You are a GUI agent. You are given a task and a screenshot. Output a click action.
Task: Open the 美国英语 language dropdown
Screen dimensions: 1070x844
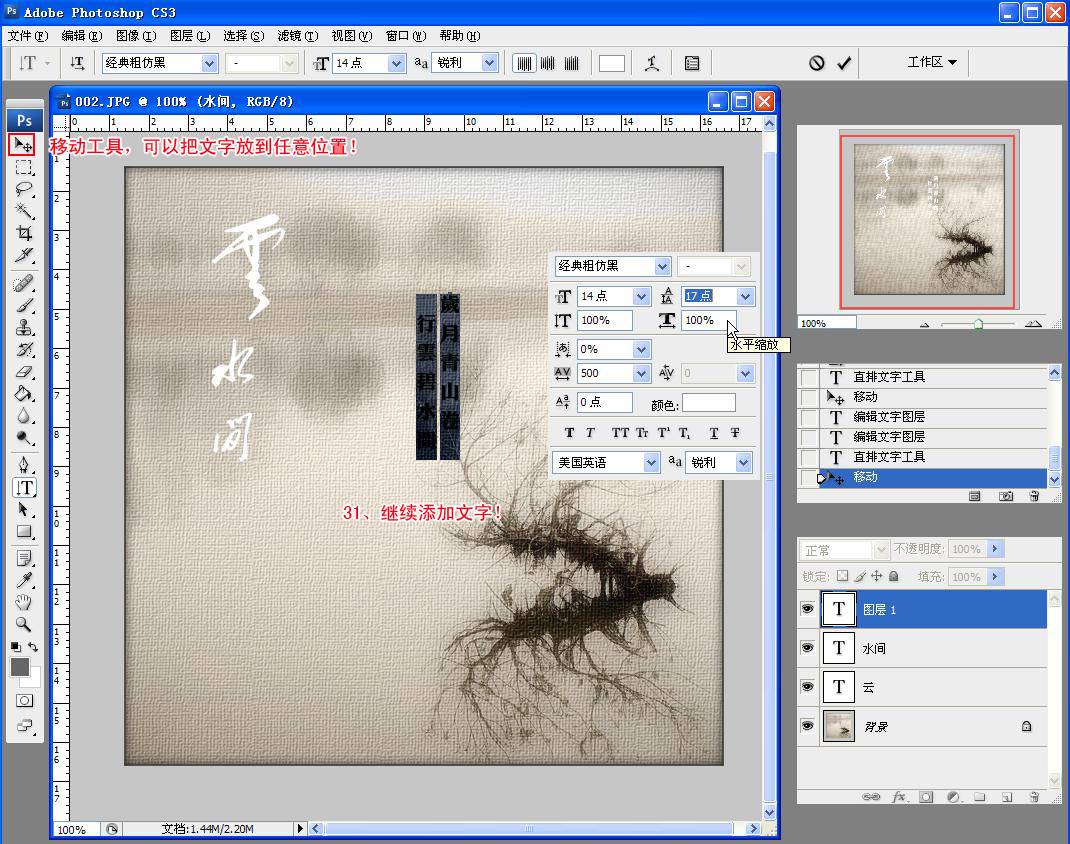click(x=650, y=463)
